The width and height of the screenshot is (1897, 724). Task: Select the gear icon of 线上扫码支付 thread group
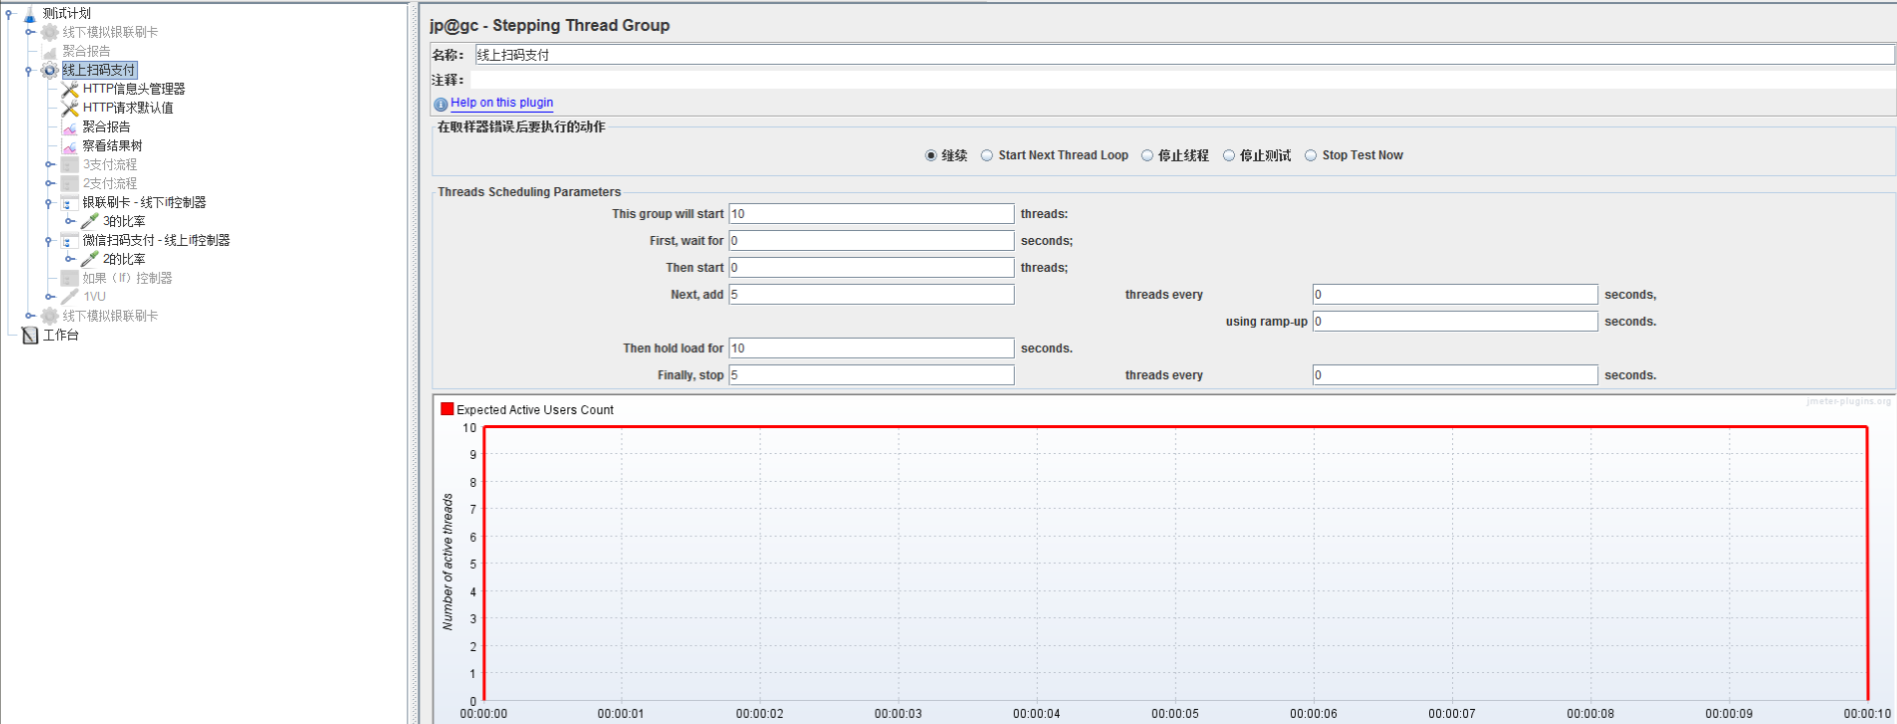[x=49, y=70]
